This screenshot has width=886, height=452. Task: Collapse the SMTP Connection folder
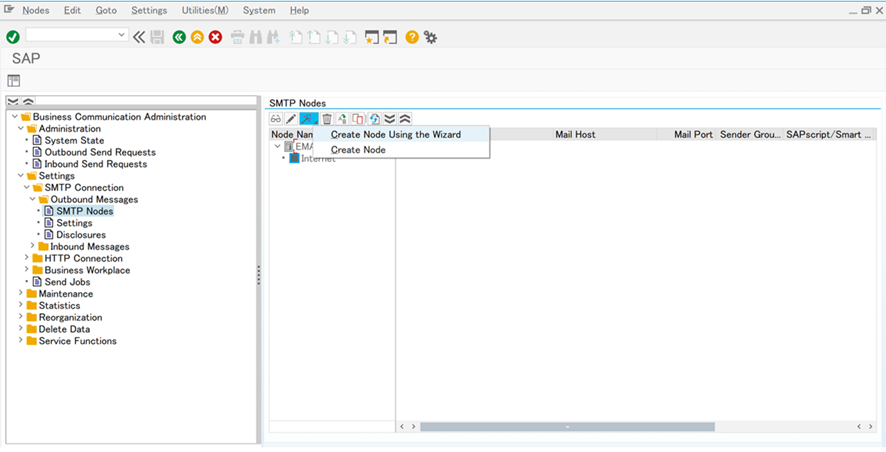click(x=27, y=187)
